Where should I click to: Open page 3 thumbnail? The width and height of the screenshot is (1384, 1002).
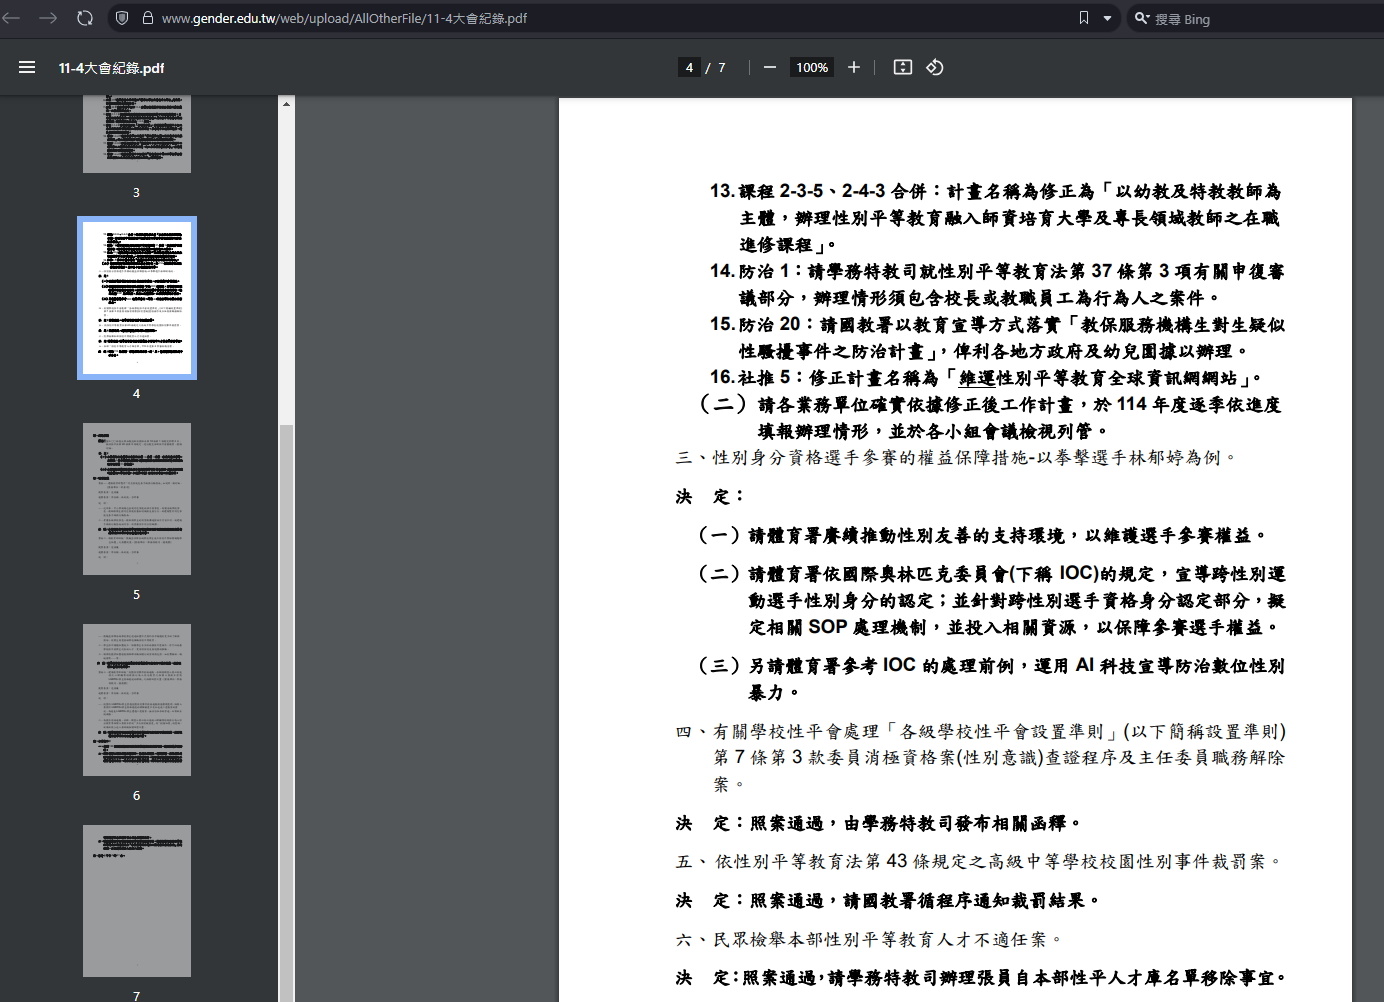tap(137, 135)
